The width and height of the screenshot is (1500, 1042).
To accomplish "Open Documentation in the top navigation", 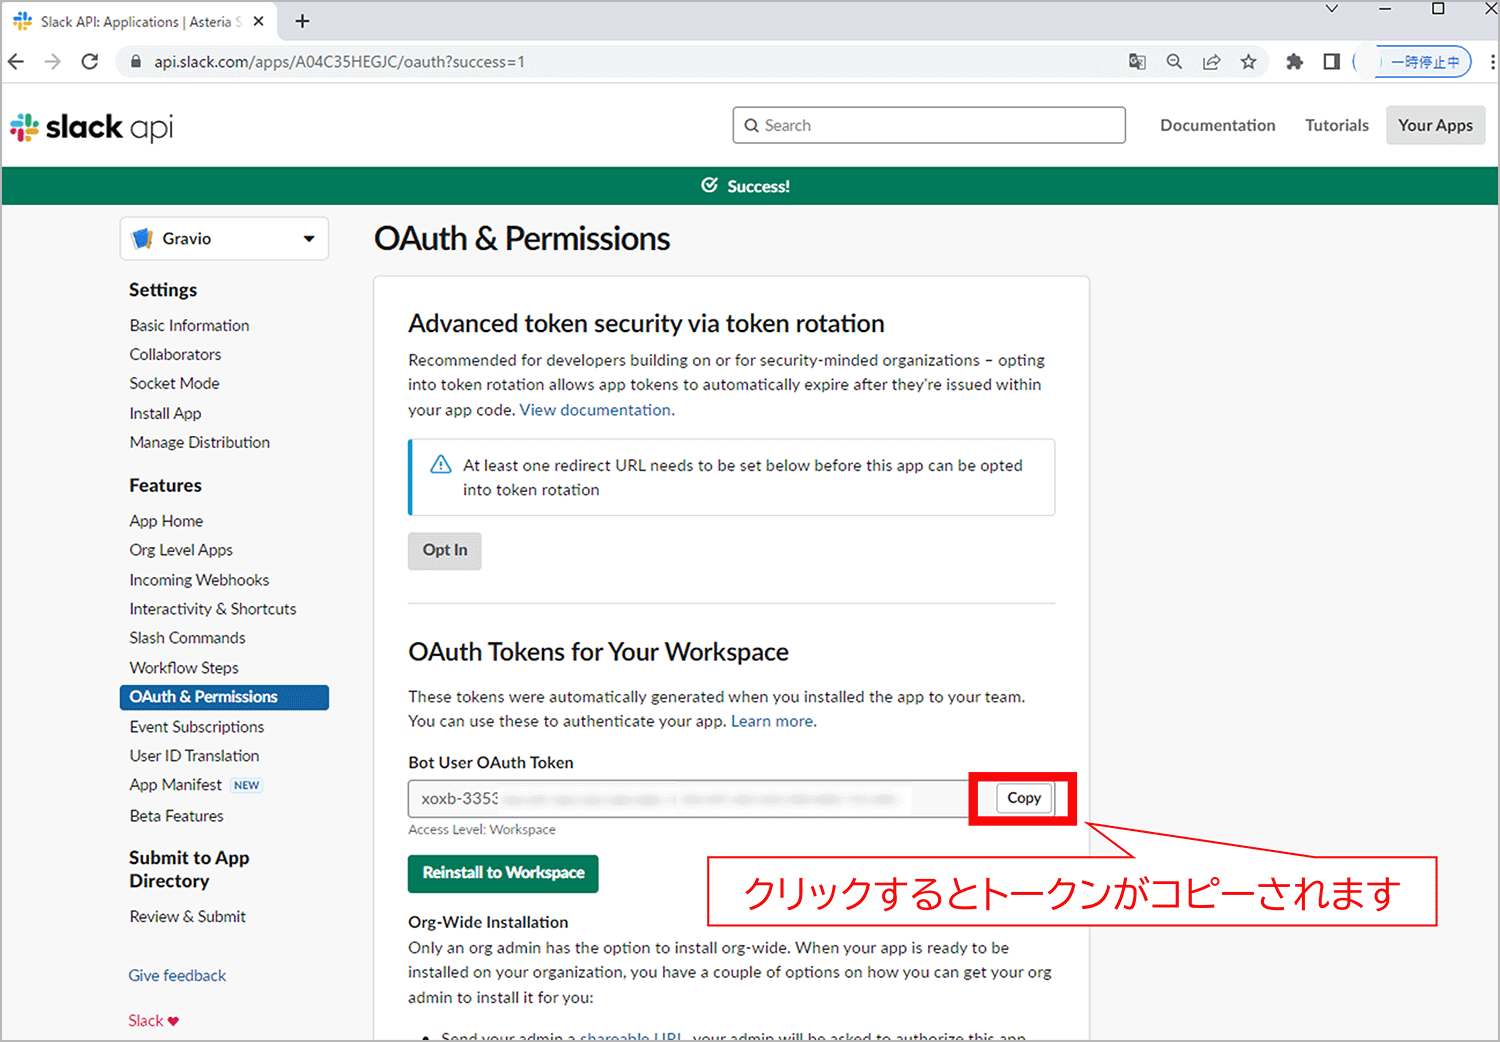I will click(x=1217, y=125).
